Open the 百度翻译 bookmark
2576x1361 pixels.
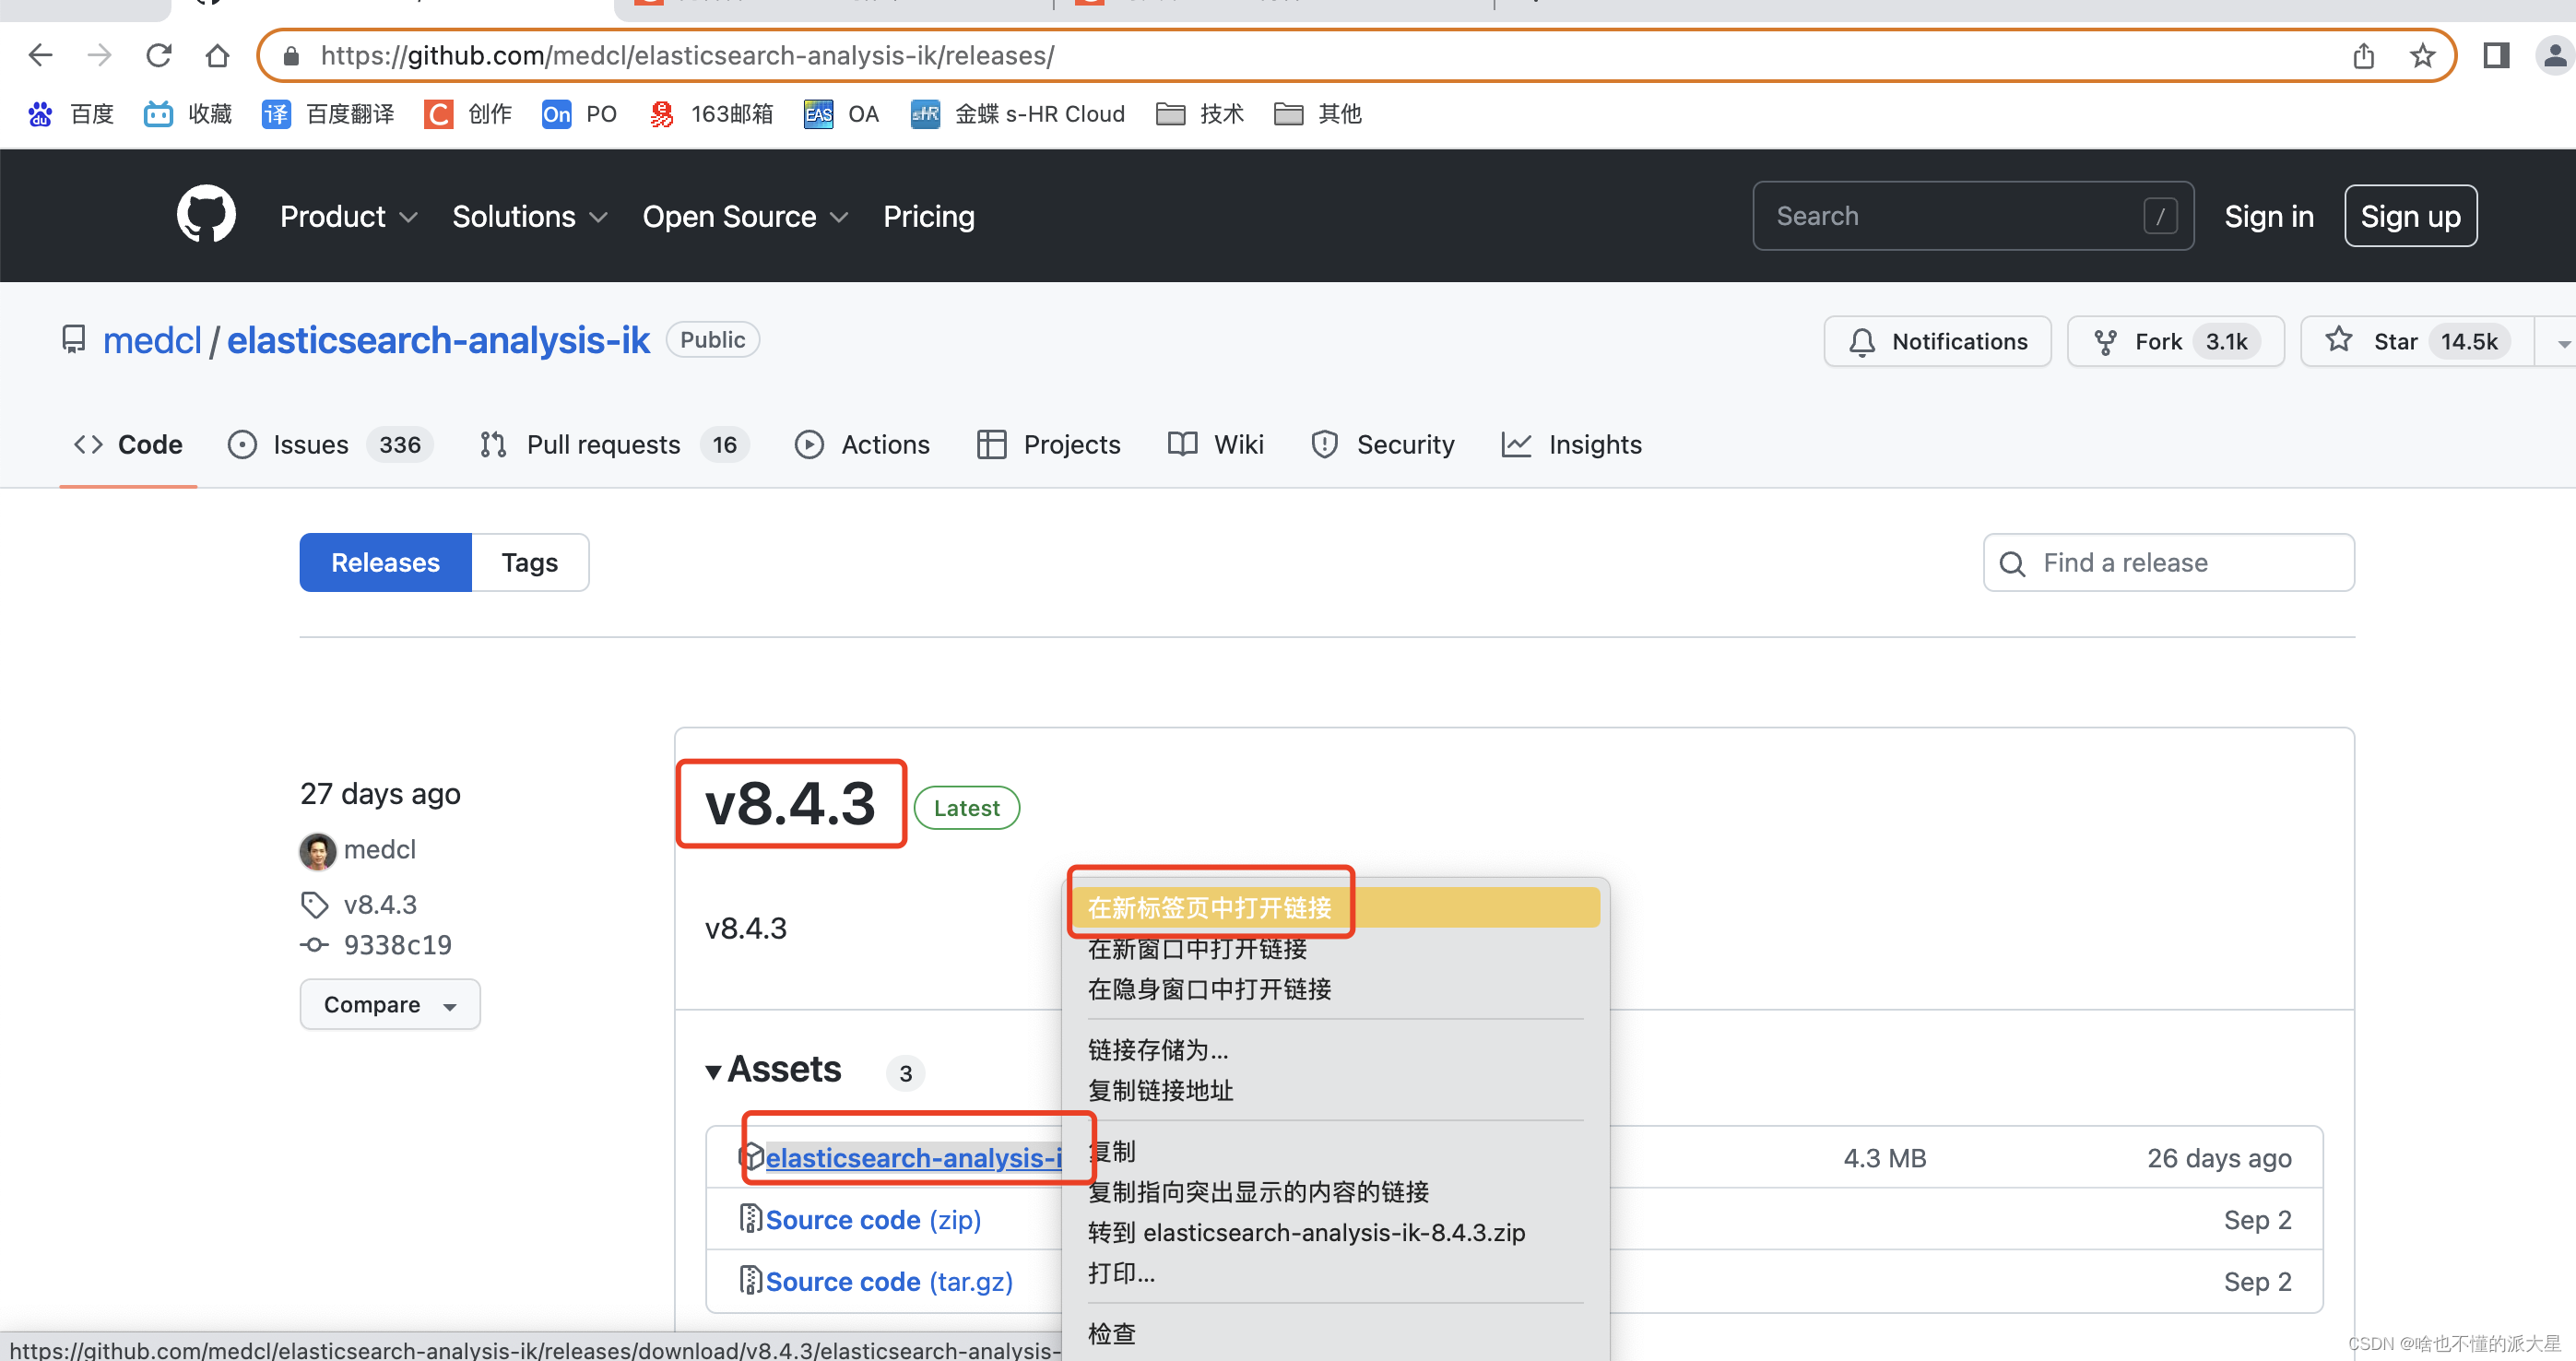[x=328, y=114]
